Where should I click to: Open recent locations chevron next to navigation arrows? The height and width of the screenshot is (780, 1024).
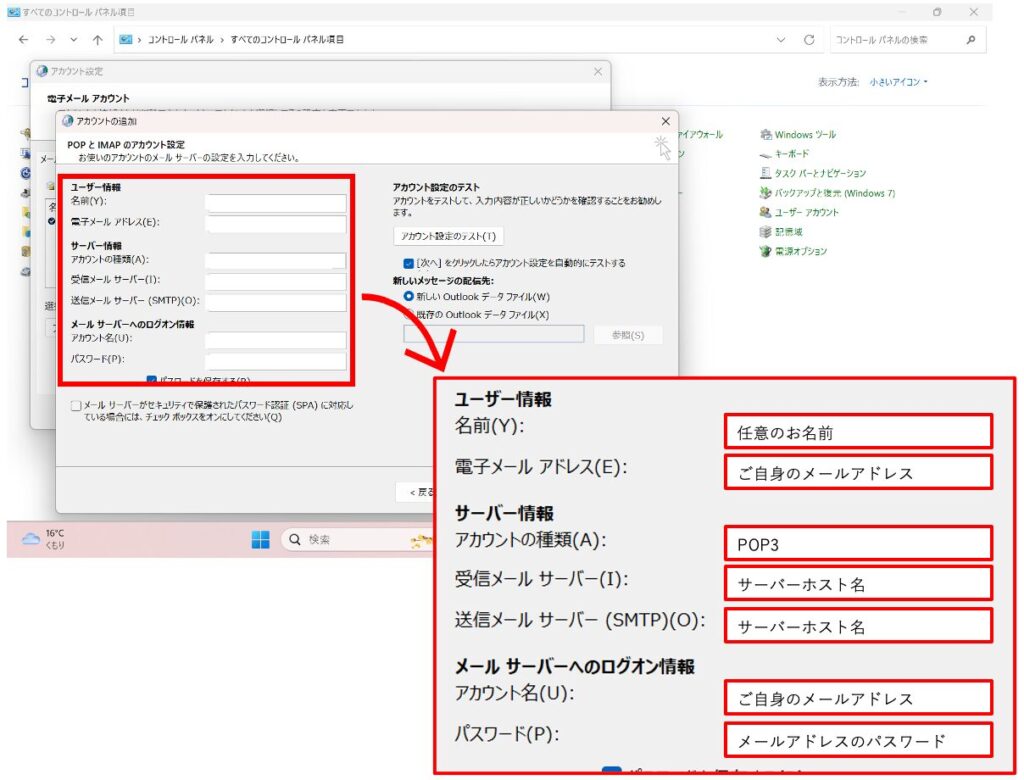74,40
